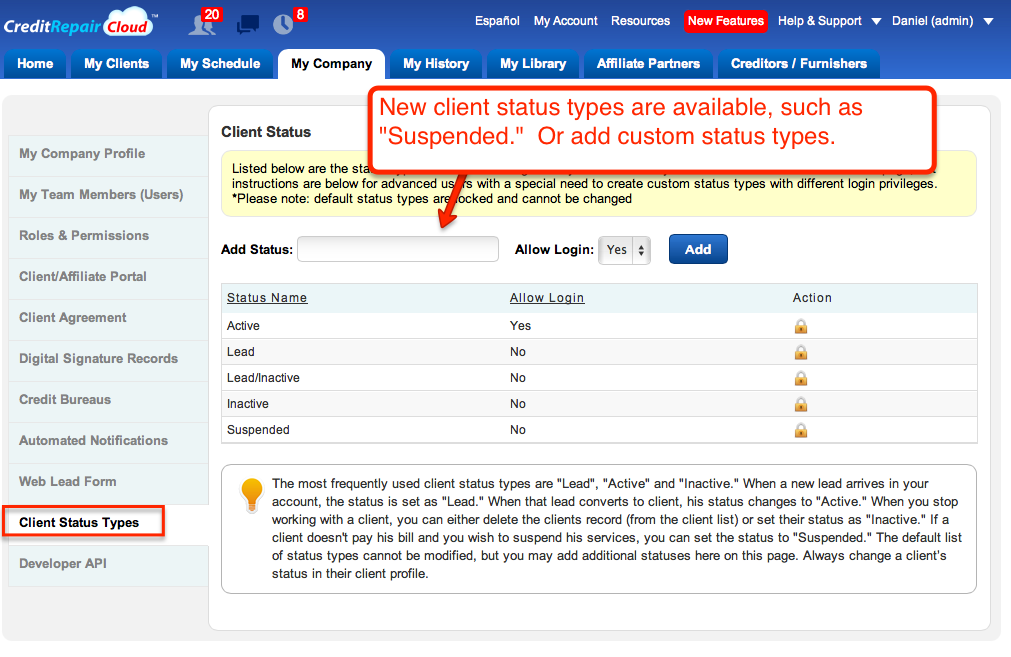Screen dimensions: 1011x657
Task: Go to the Home tab
Action: tap(35, 64)
